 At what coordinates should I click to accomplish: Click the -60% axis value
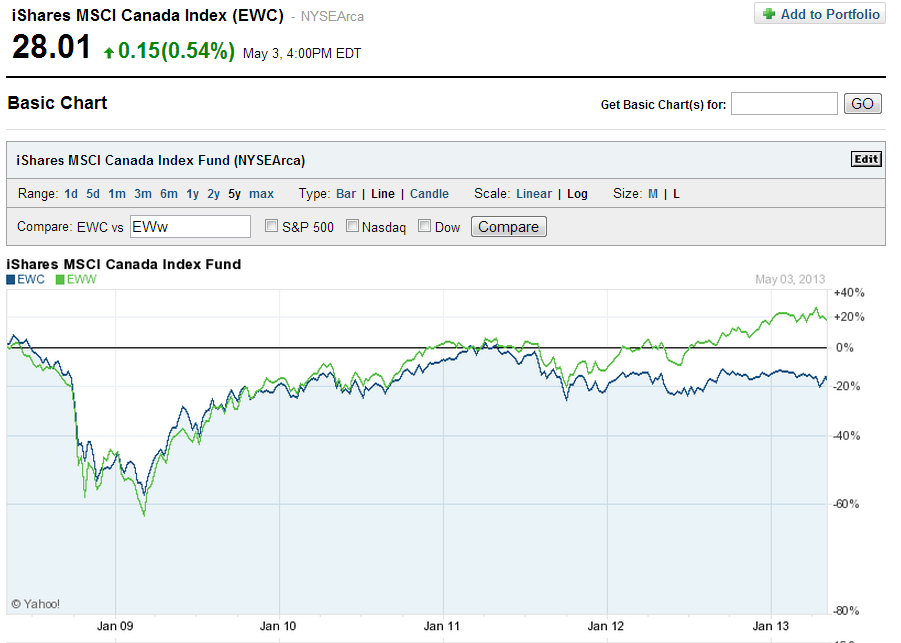click(x=846, y=504)
